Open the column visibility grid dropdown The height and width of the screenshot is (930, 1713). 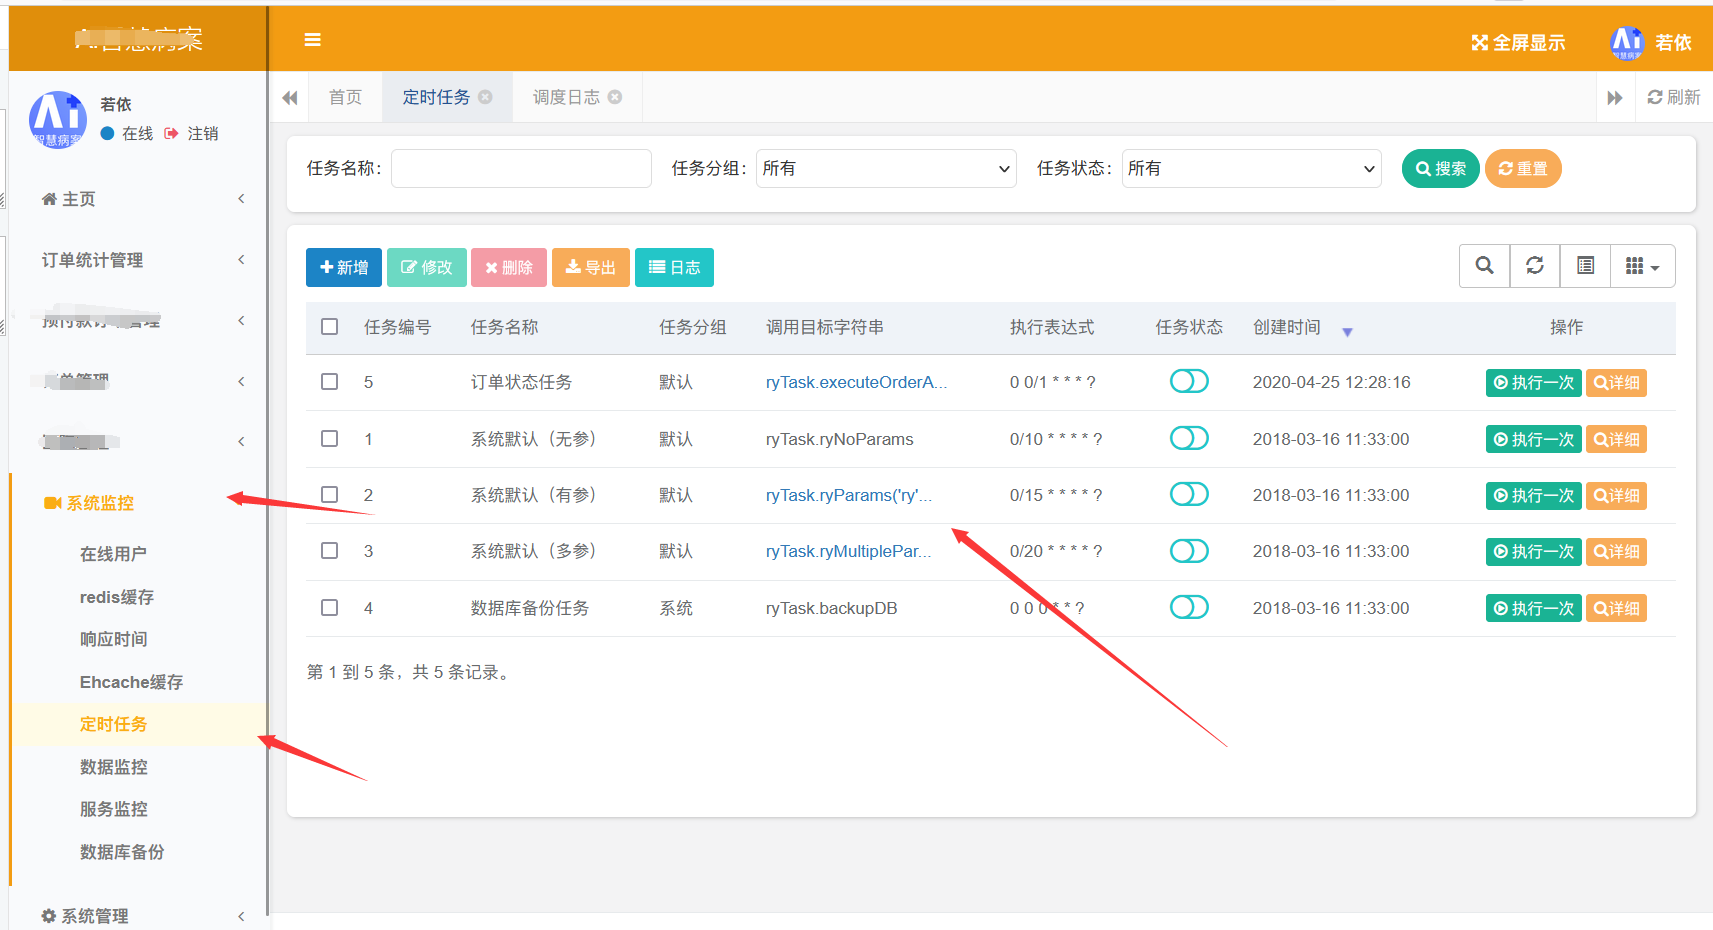tap(1642, 266)
